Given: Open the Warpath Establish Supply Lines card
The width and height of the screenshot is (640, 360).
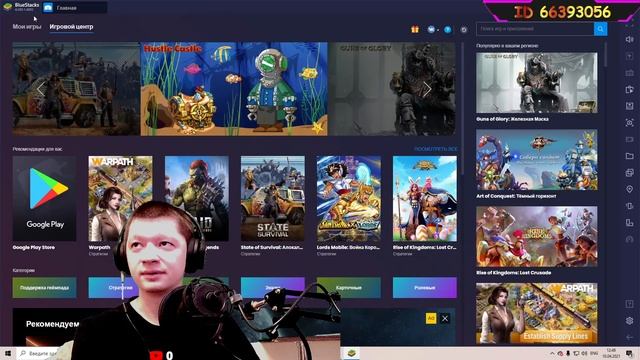Looking at the screenshot, I should click(536, 313).
